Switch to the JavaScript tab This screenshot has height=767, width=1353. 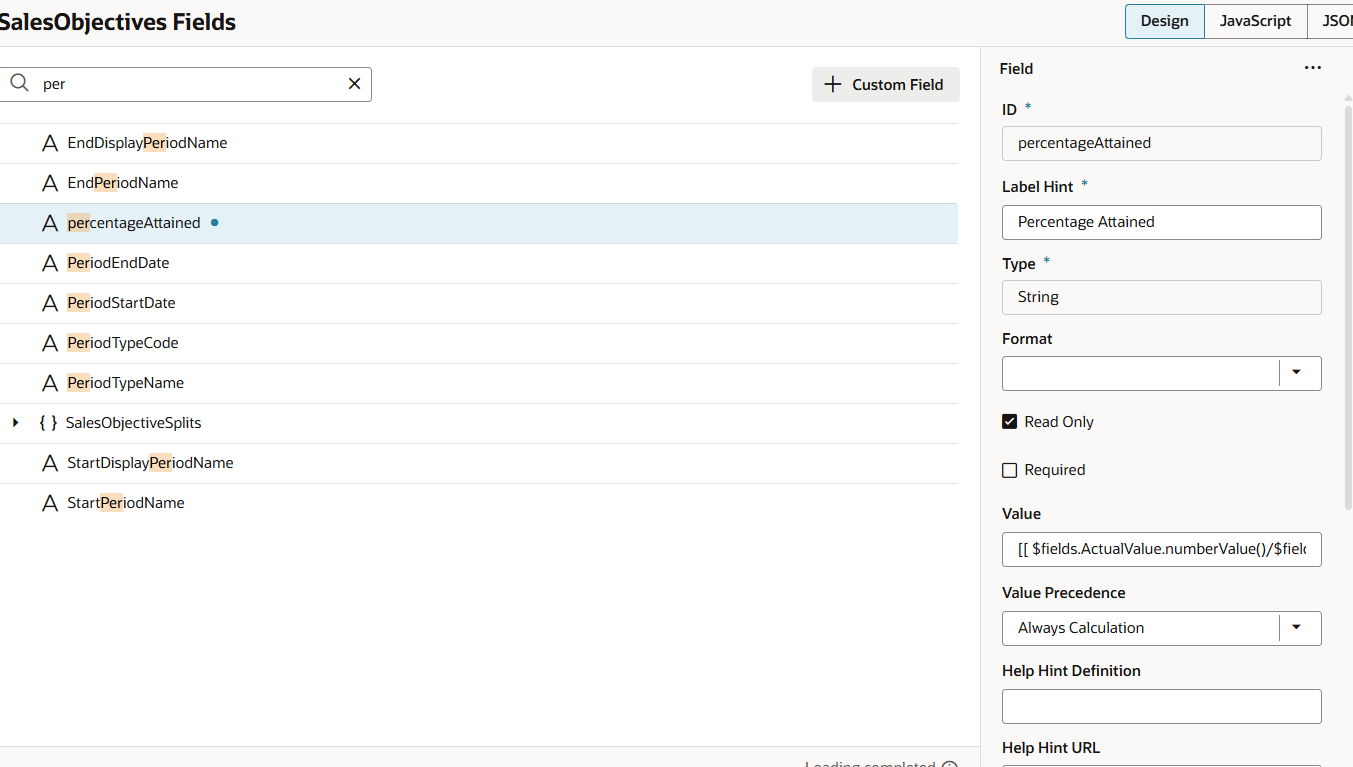click(x=1256, y=21)
